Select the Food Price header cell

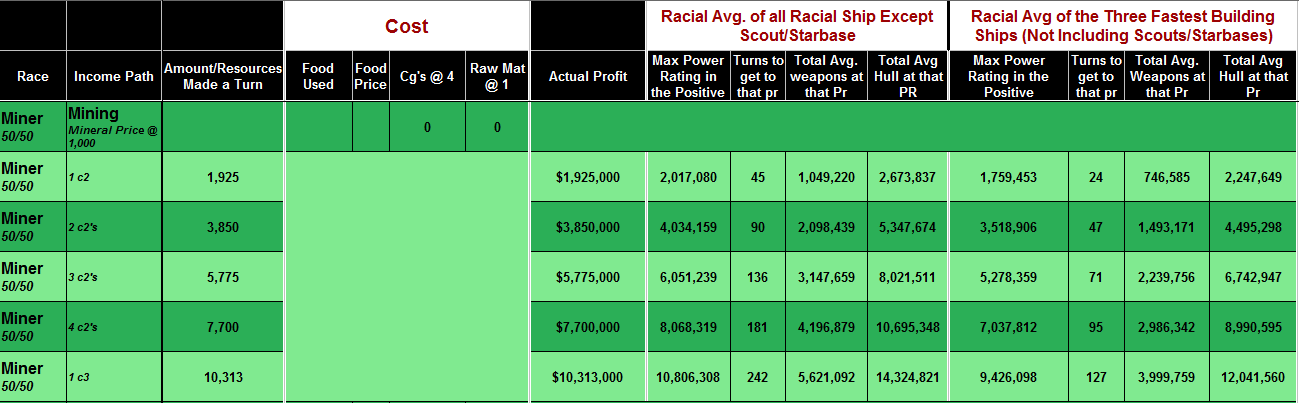click(x=370, y=77)
